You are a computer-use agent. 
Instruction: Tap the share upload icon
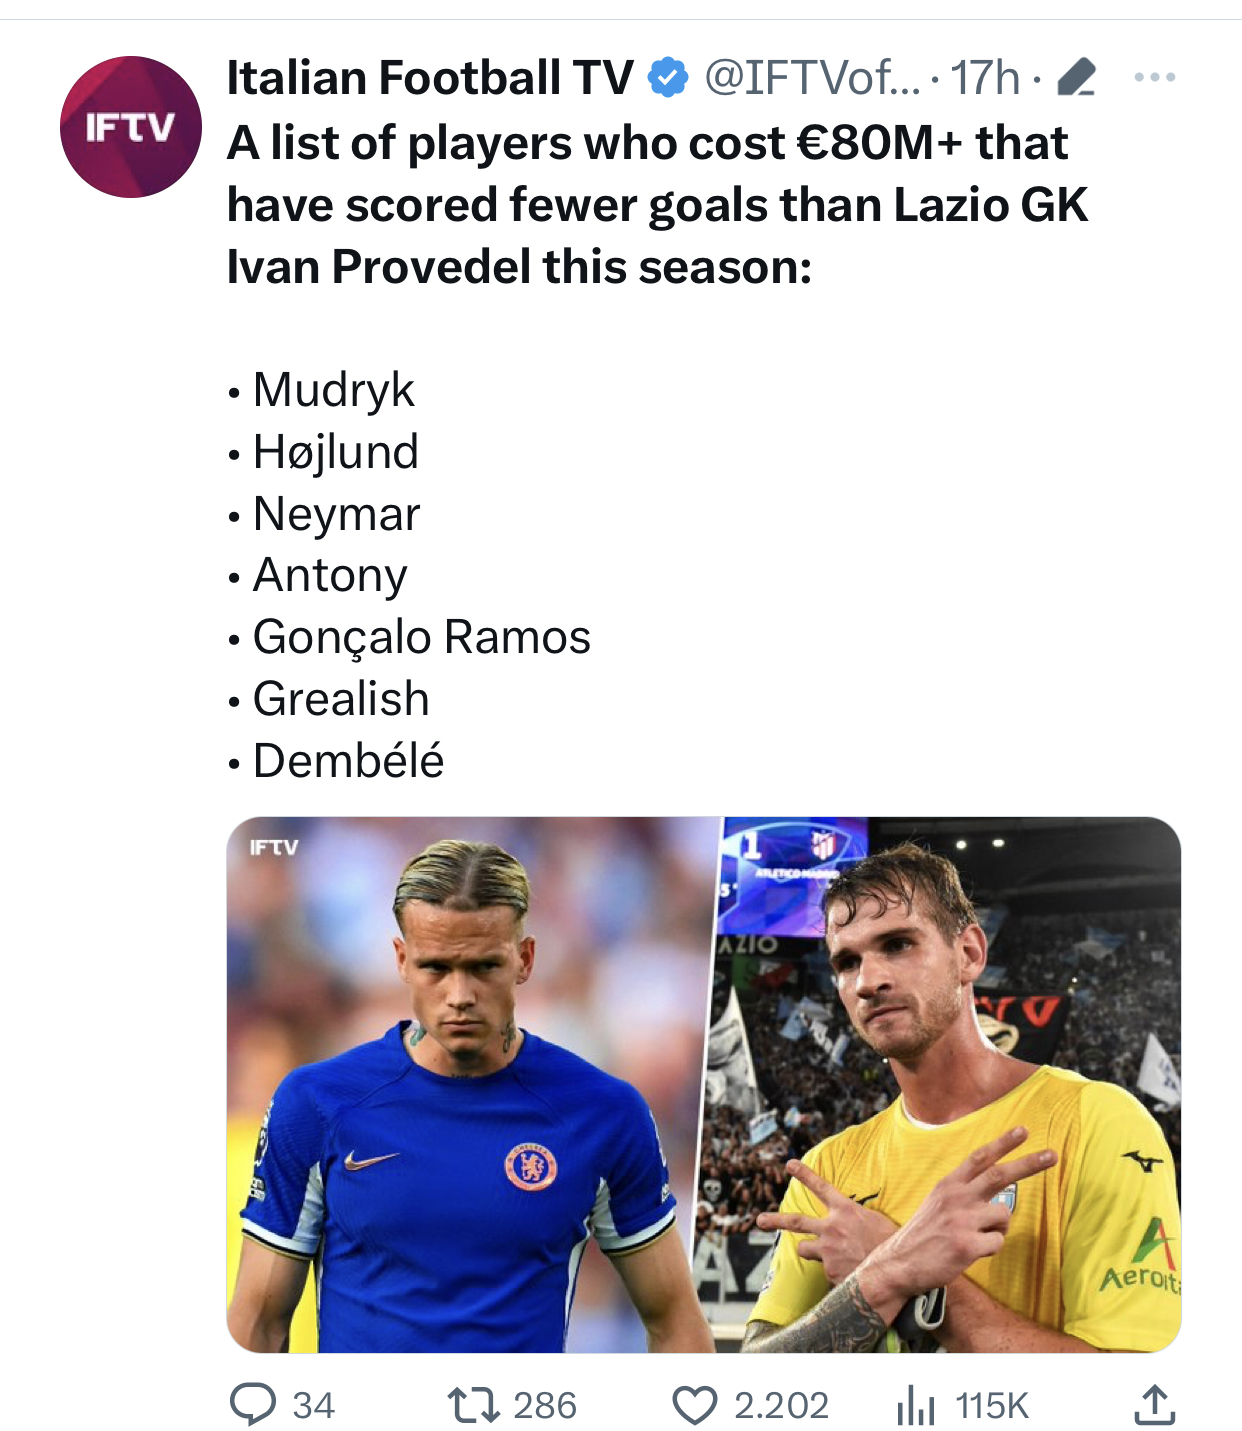tap(1154, 1404)
